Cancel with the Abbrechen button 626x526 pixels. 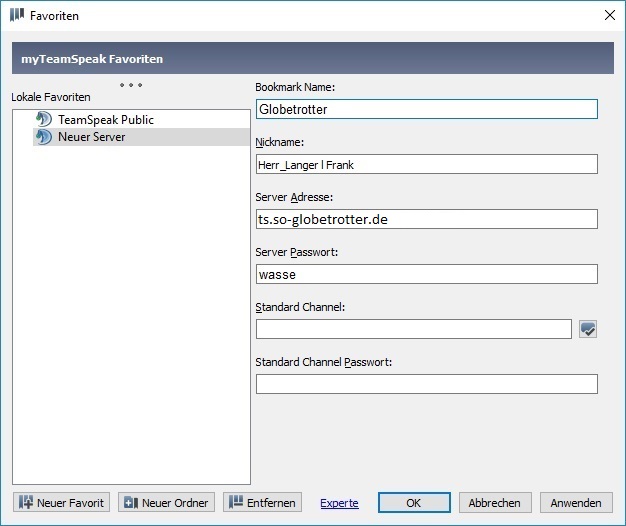pyautogui.click(x=495, y=502)
